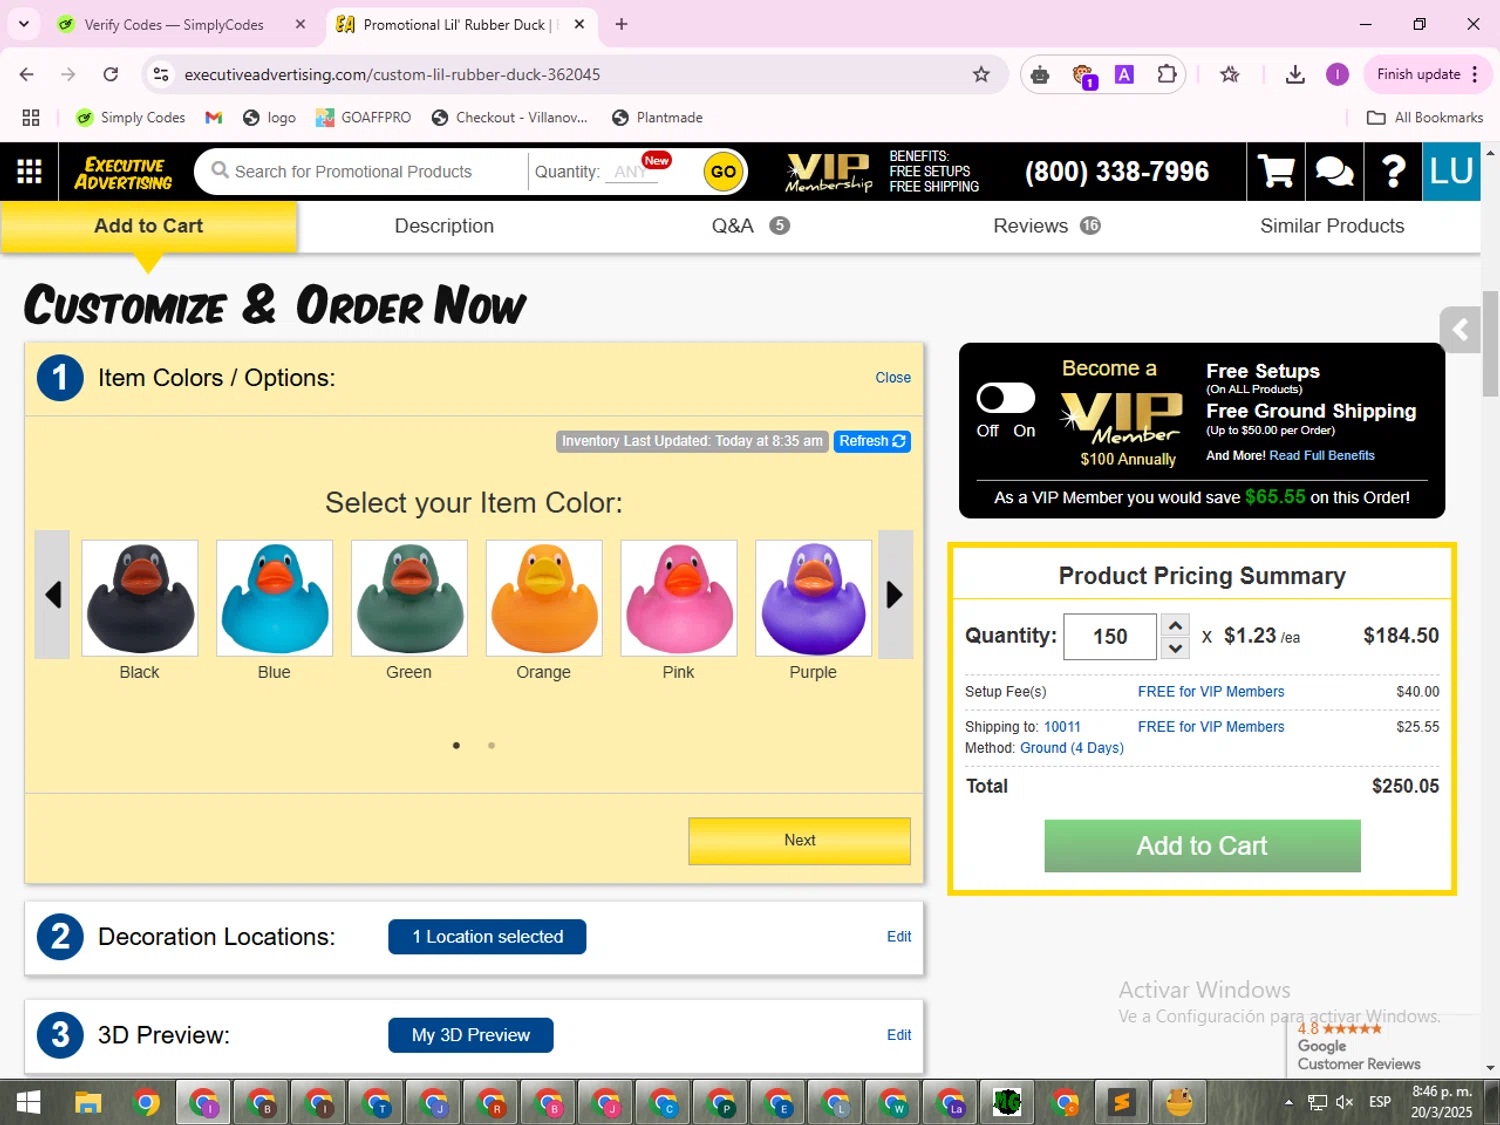Screen dimensions: 1500x1125
Task: Go to second carousel page dot
Action: tap(491, 745)
